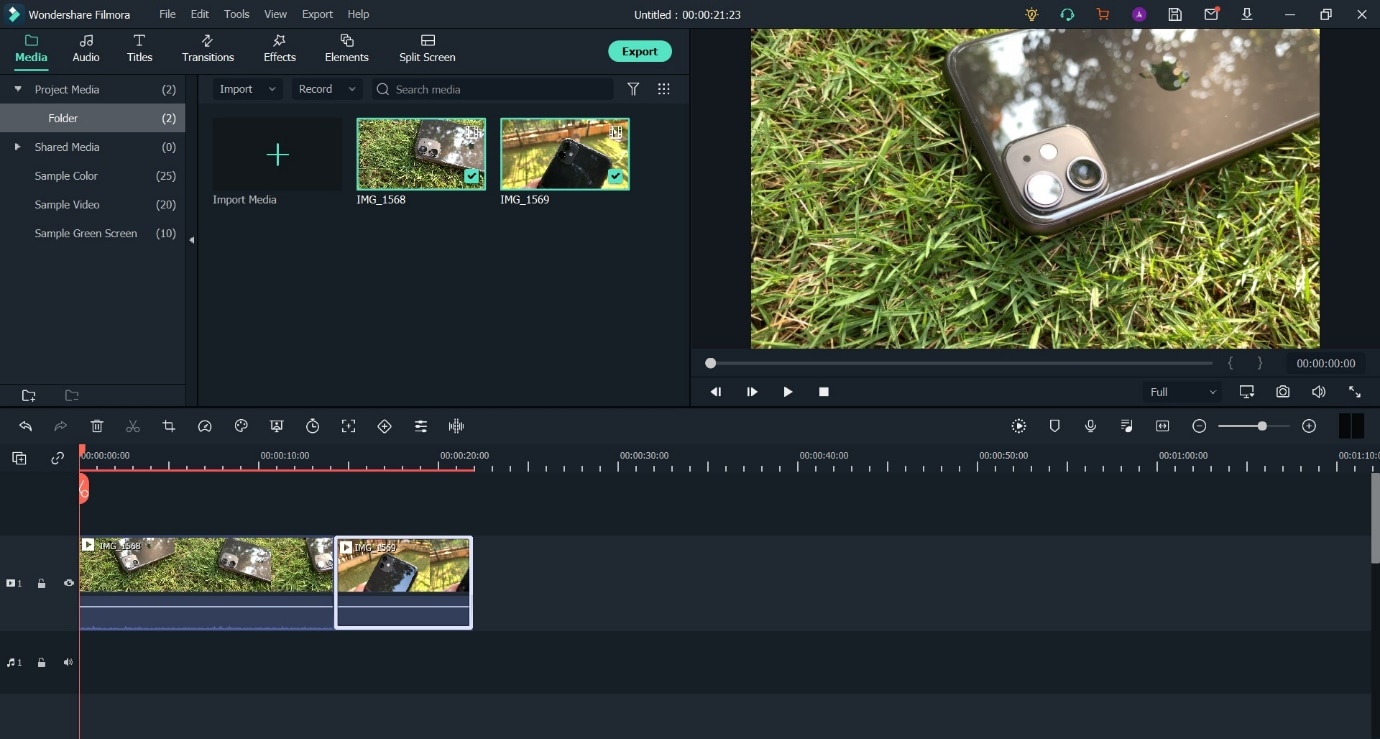Screen dimensions: 1380x739
Task: Open the shopping cart icon
Action: 1103,14
